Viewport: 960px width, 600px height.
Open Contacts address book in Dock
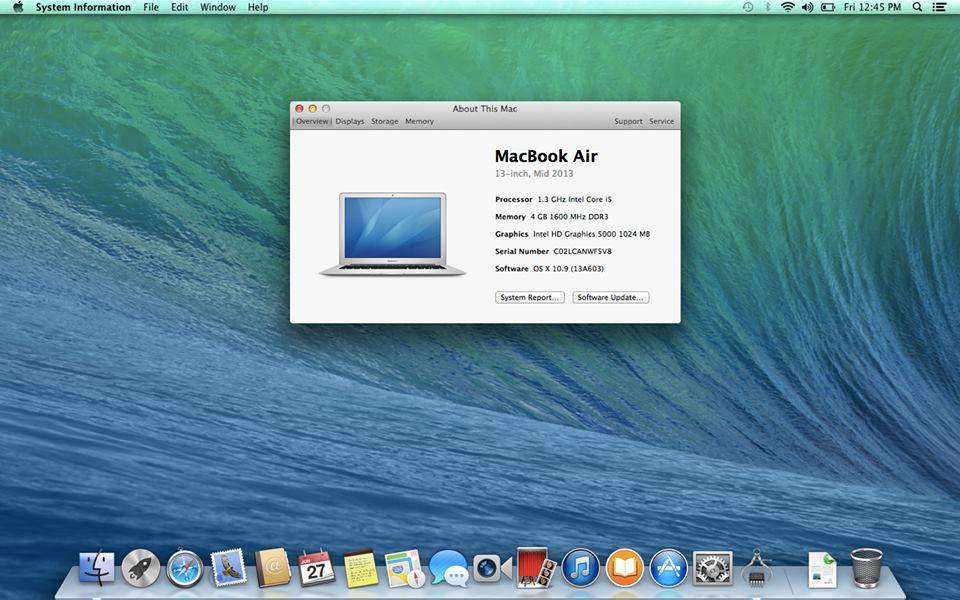click(273, 568)
